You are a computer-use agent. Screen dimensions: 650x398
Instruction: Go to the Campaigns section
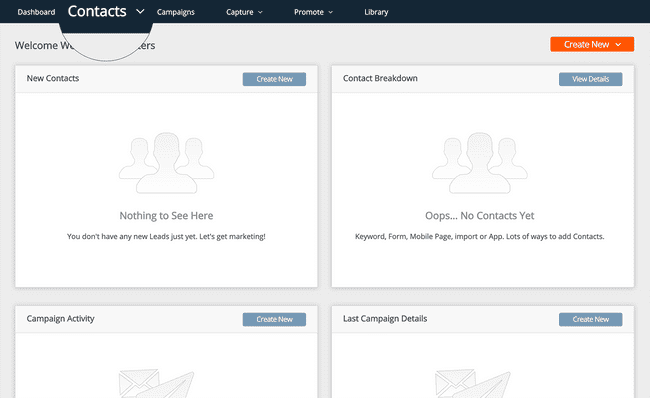[175, 12]
